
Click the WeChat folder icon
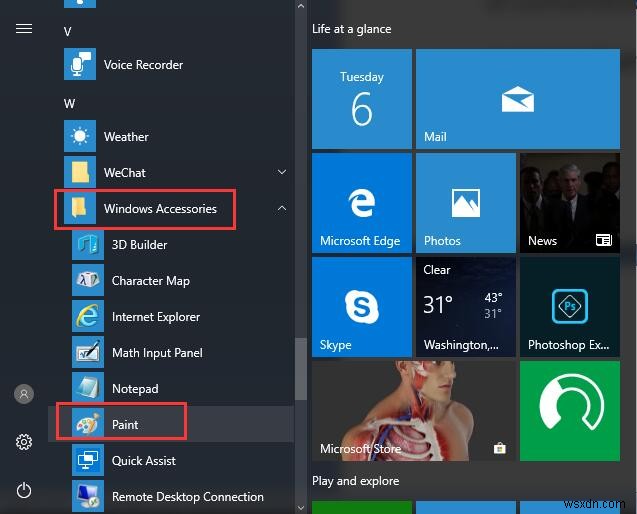pyautogui.click(x=80, y=172)
